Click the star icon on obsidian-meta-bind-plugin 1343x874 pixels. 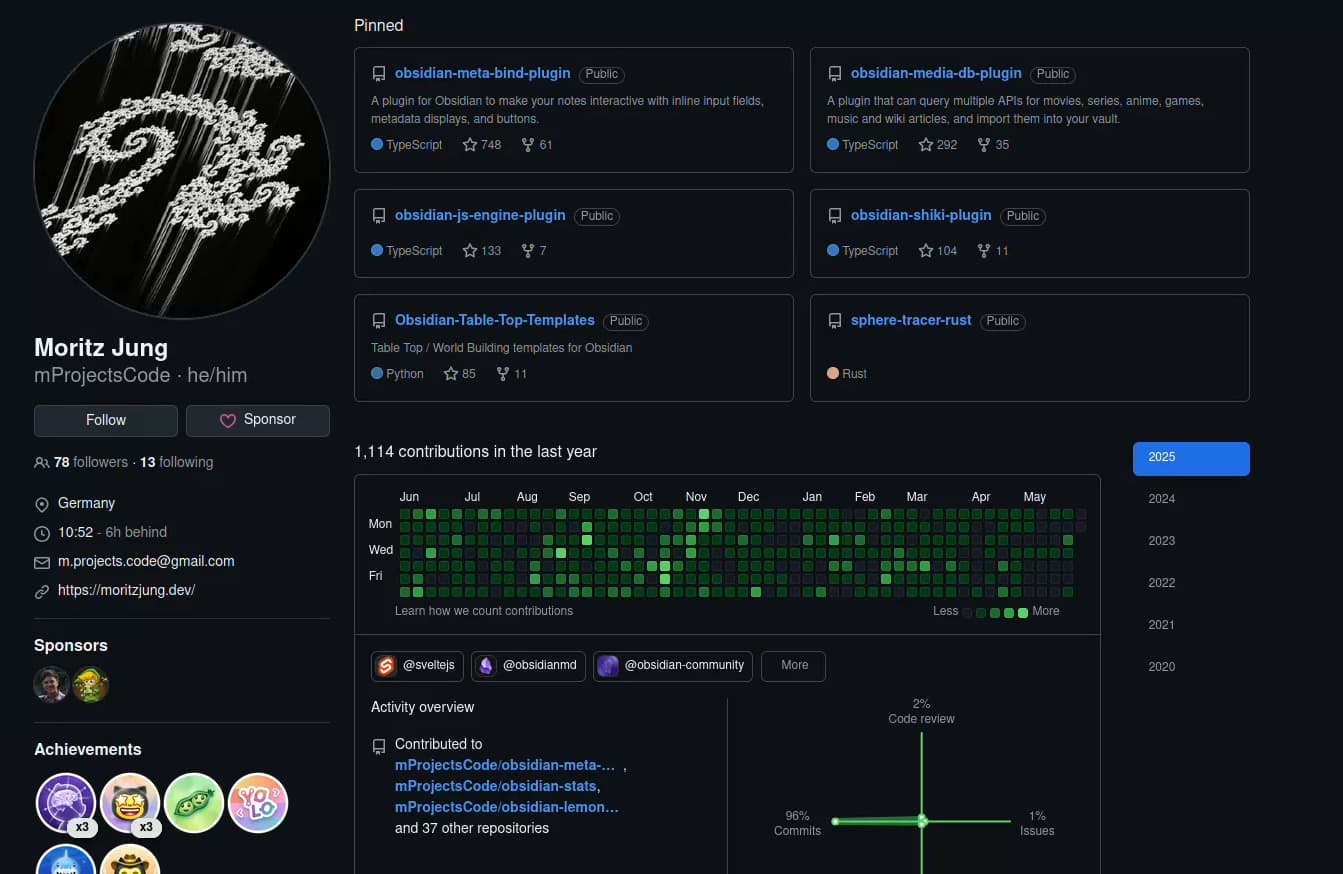[x=470, y=145]
